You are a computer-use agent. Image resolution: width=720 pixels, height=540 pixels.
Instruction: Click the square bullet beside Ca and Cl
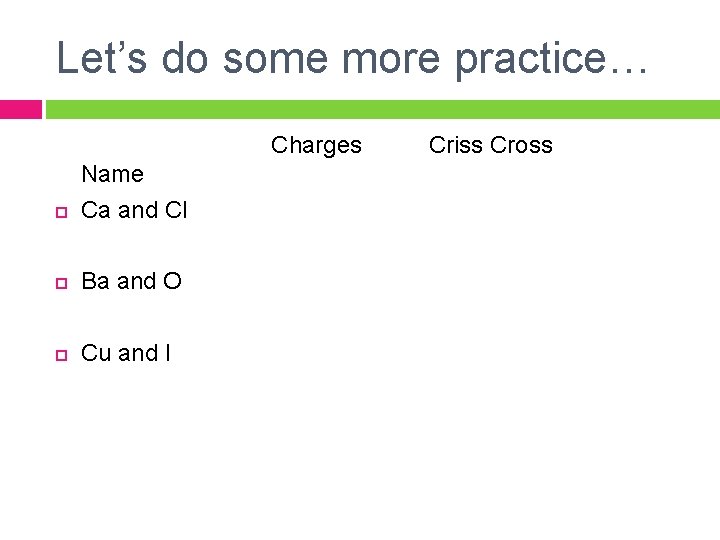[60, 213]
